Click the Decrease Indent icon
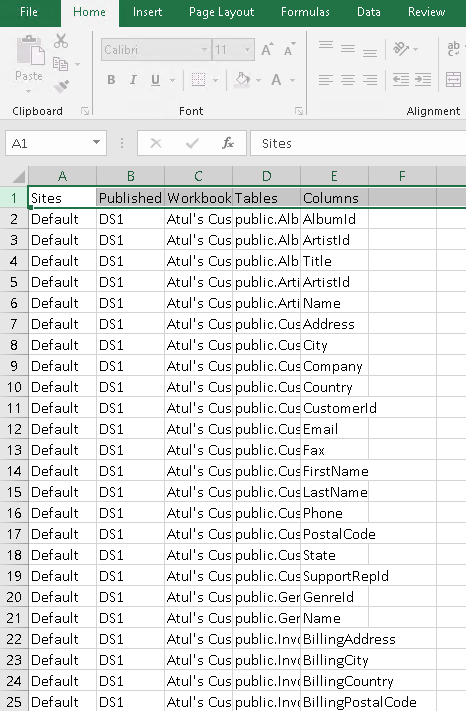The height and width of the screenshot is (711, 466). tap(401, 80)
